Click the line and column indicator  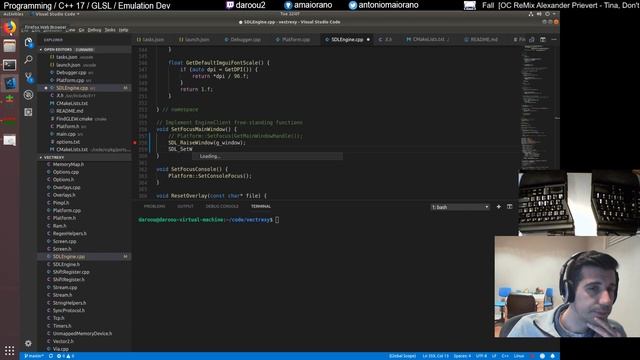pyautogui.click(x=436, y=356)
